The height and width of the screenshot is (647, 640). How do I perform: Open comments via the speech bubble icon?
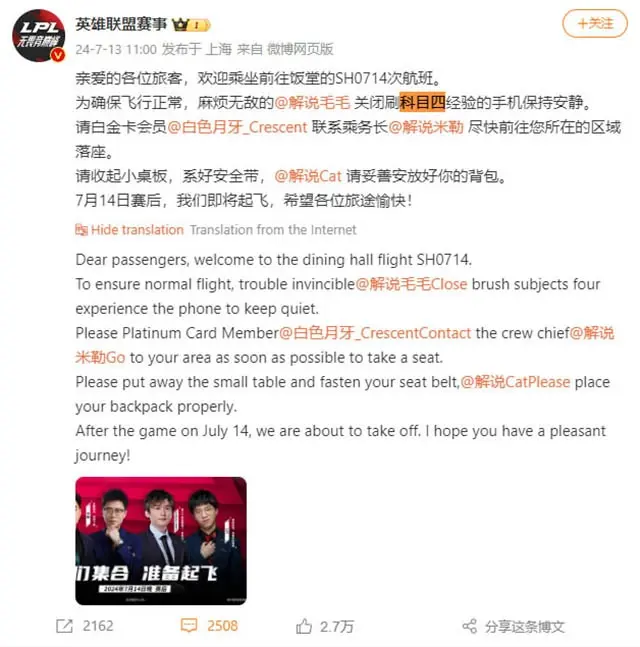[x=189, y=626]
